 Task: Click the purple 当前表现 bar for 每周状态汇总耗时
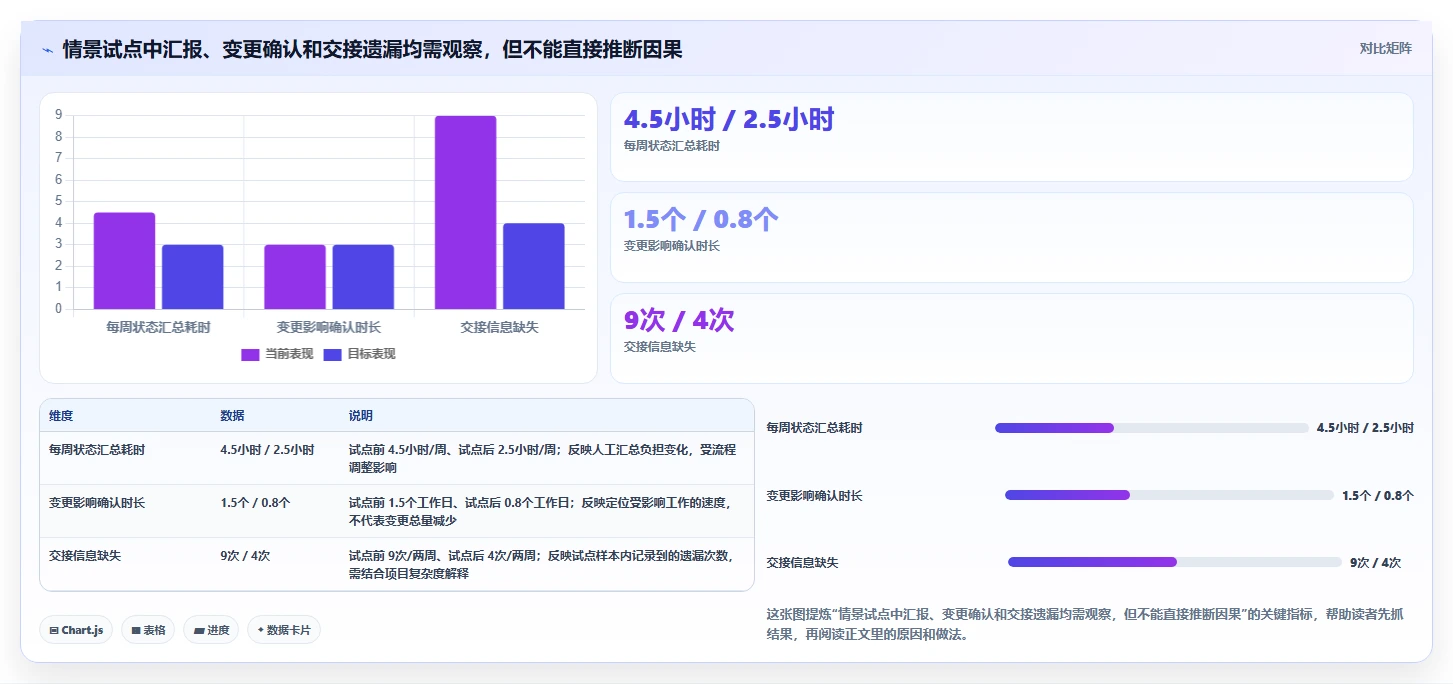124,261
